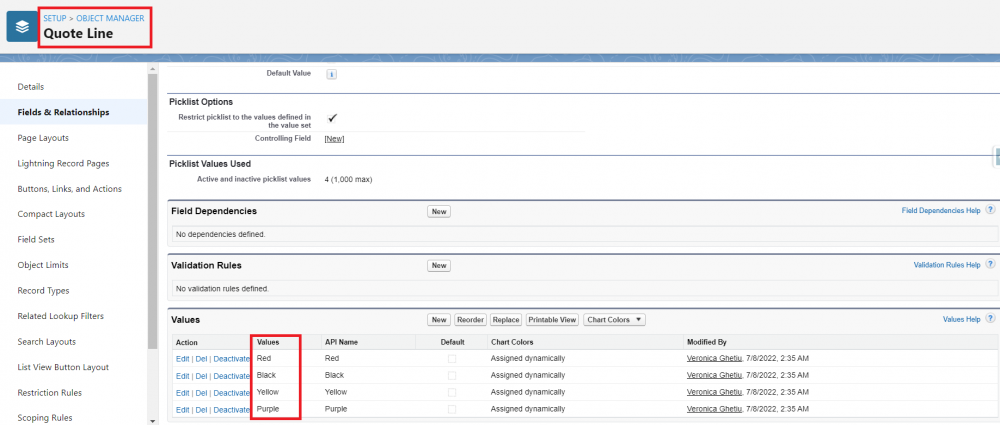
Task: Click the Default Value info icon
Action: pyautogui.click(x=332, y=74)
